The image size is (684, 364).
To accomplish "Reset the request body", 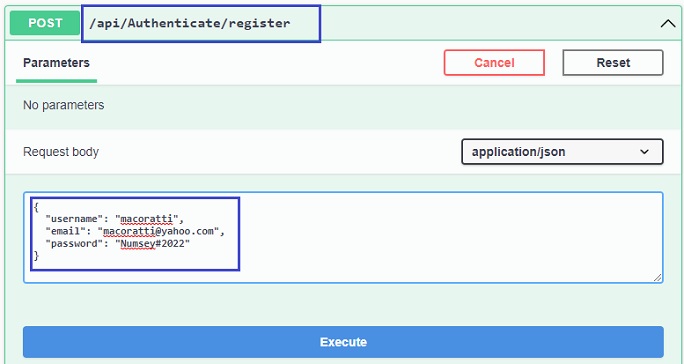I will 613,62.
